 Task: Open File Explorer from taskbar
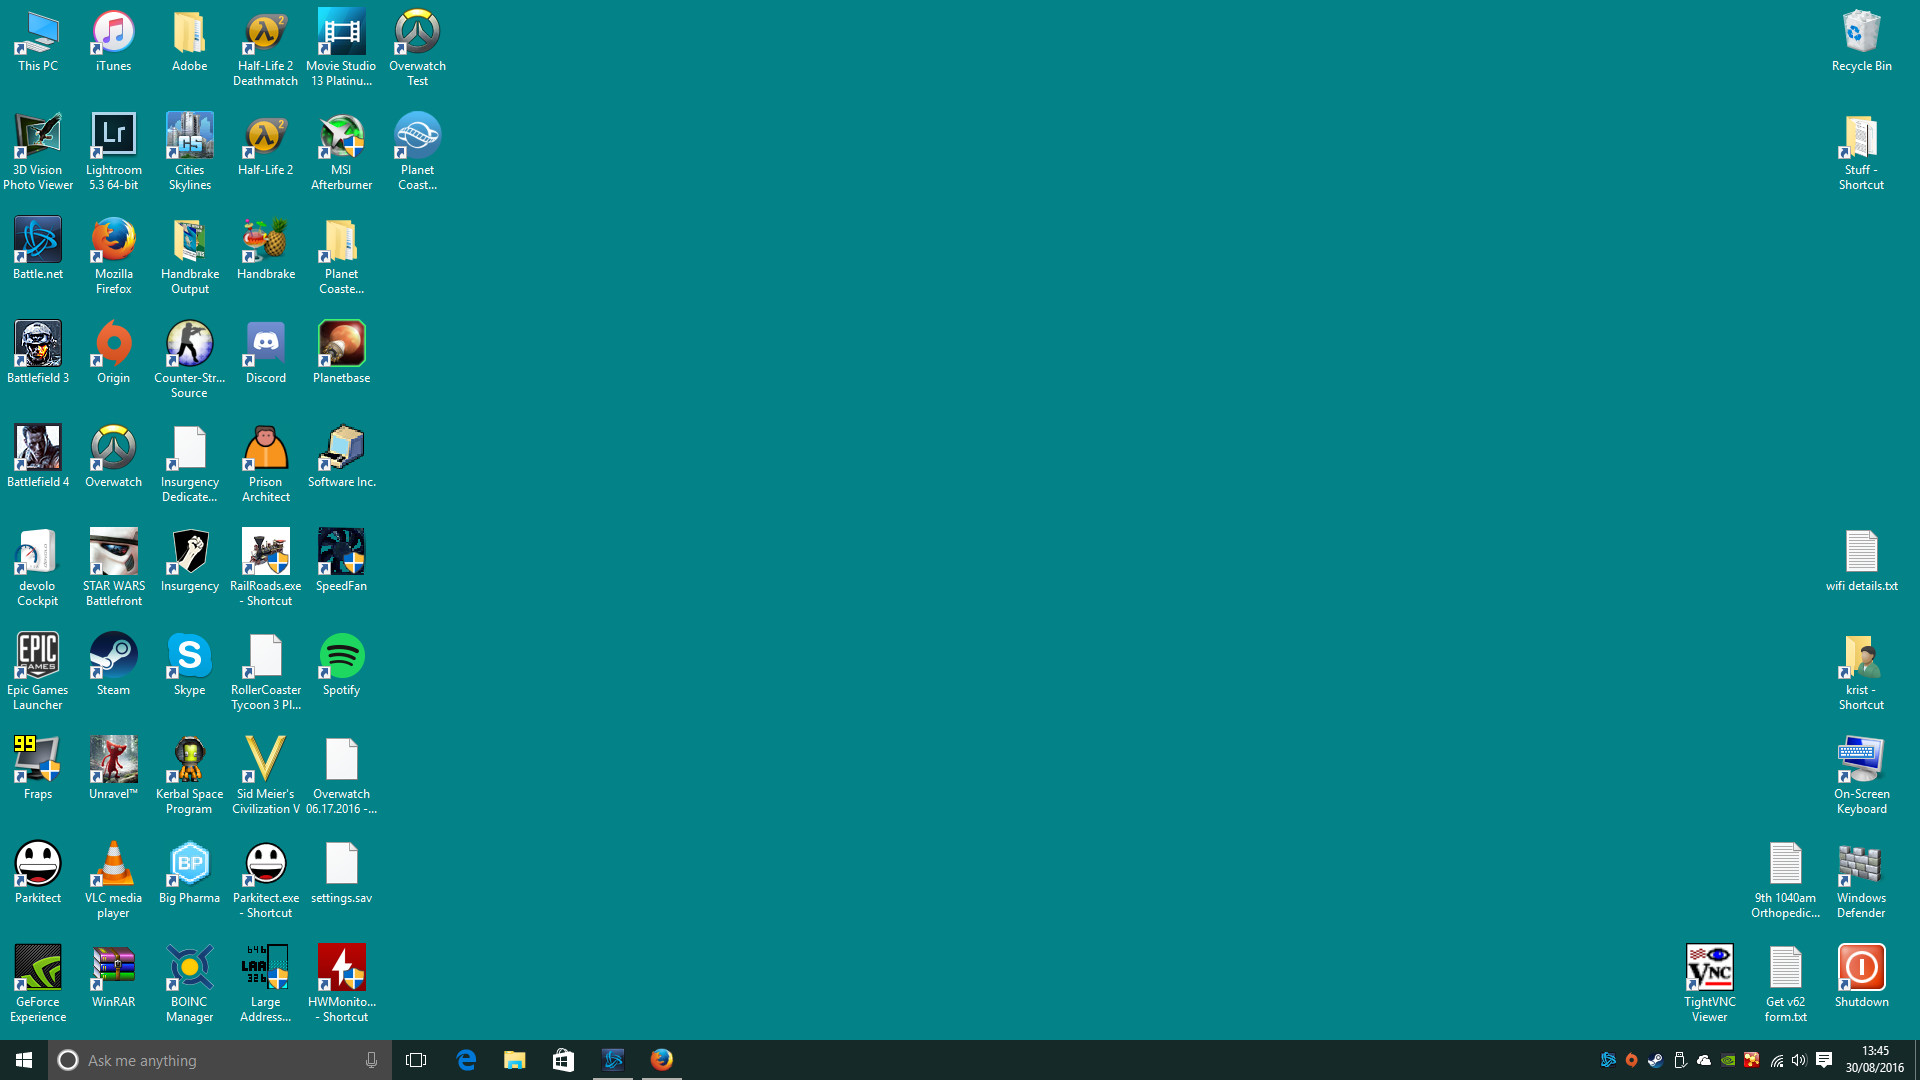click(516, 1060)
